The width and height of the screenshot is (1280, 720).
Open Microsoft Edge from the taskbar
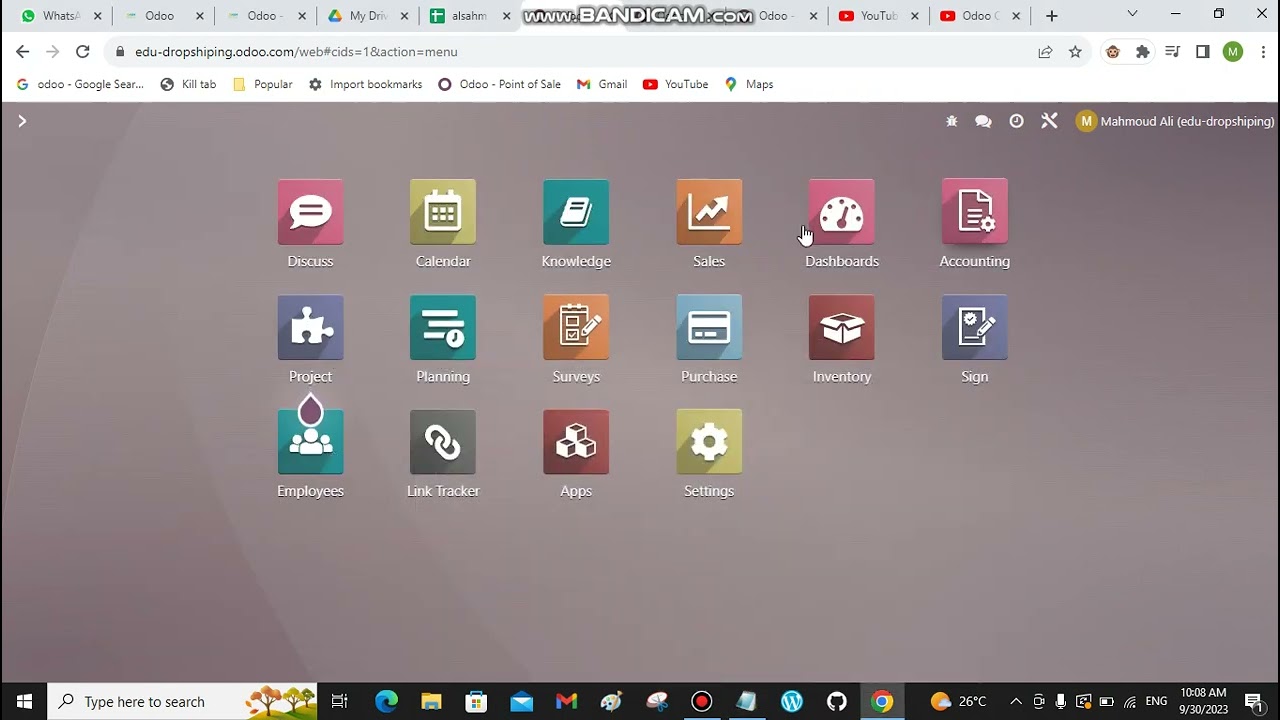[386, 701]
